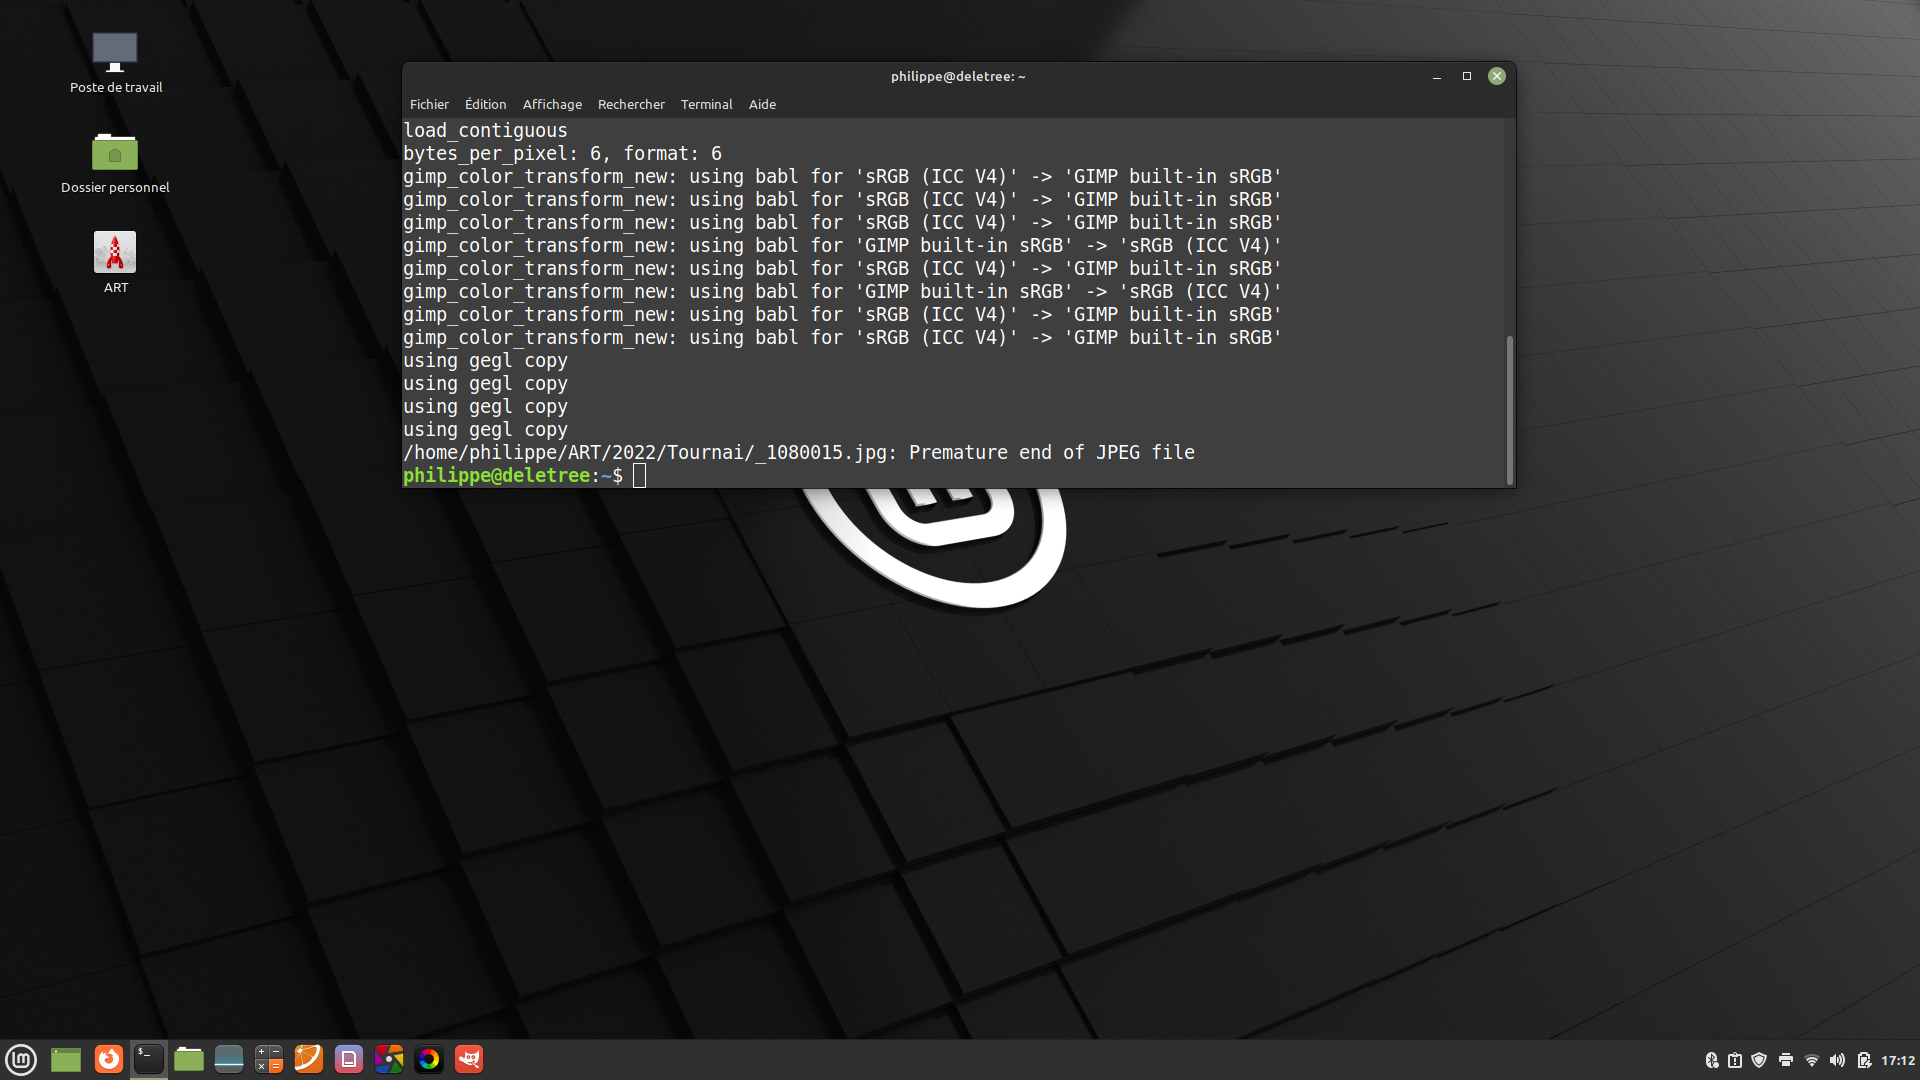
Task: Open the Linux Mint start menu
Action: click(21, 1059)
